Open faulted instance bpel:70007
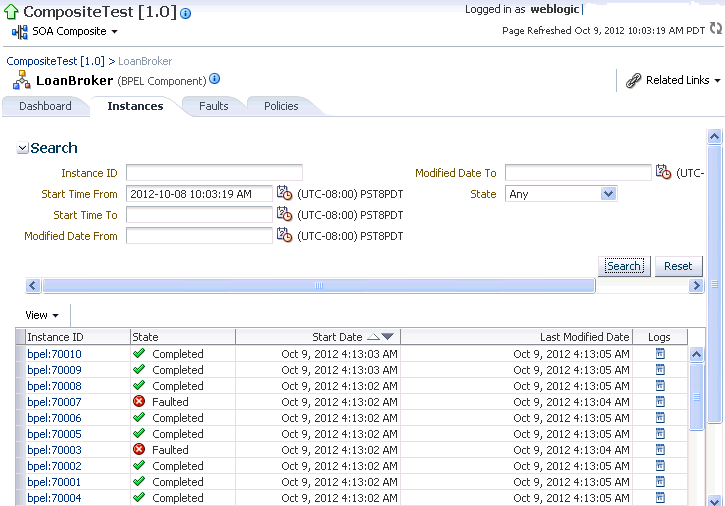This screenshot has height=506, width=725. click(54, 402)
